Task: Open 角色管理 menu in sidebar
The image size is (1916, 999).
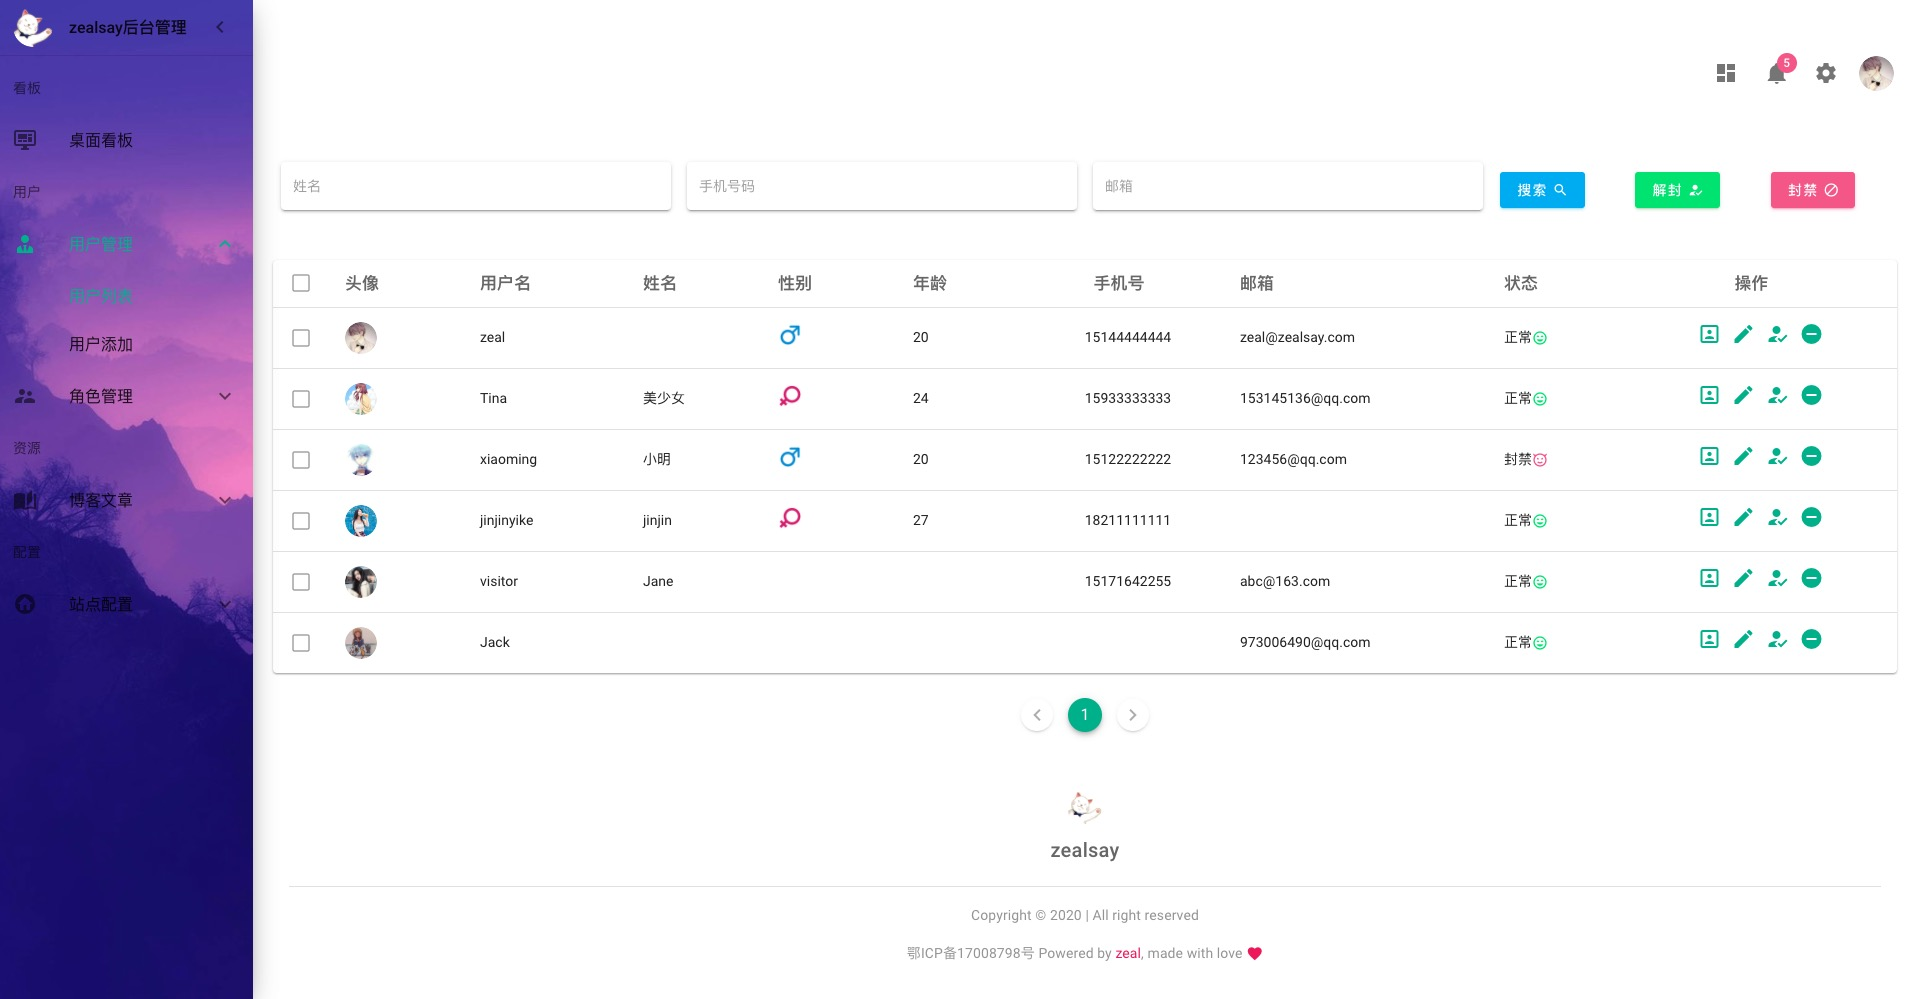Action: pyautogui.click(x=126, y=396)
